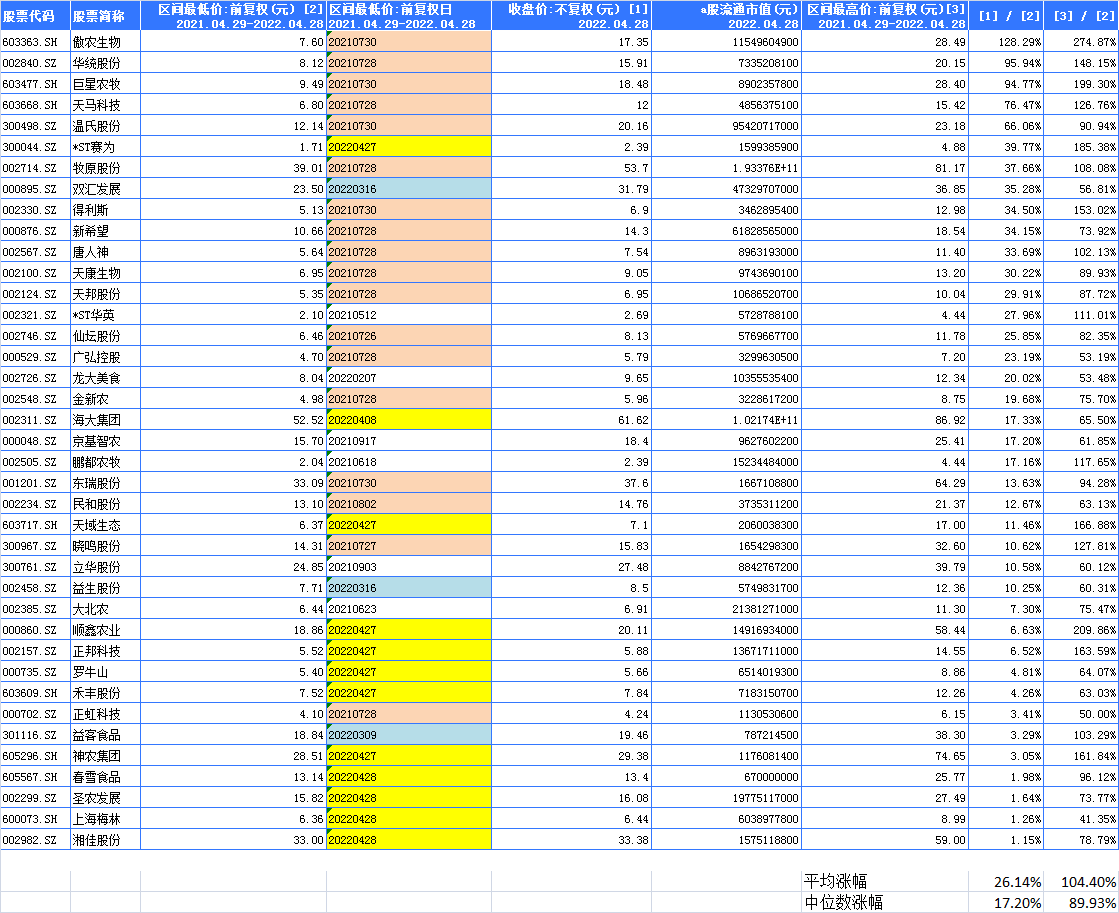
Task: Click the average value 26.14%
Action: point(1017,882)
